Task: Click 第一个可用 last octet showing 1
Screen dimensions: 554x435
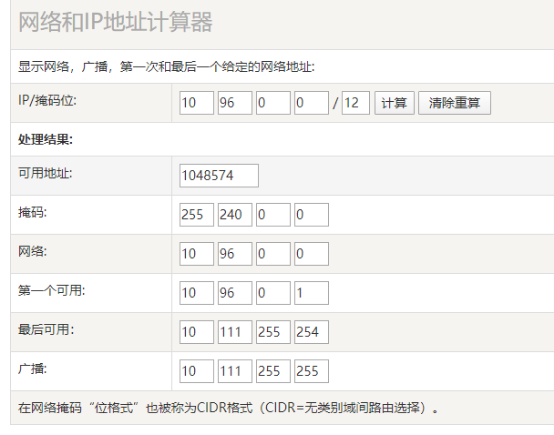Action: [x=312, y=293]
